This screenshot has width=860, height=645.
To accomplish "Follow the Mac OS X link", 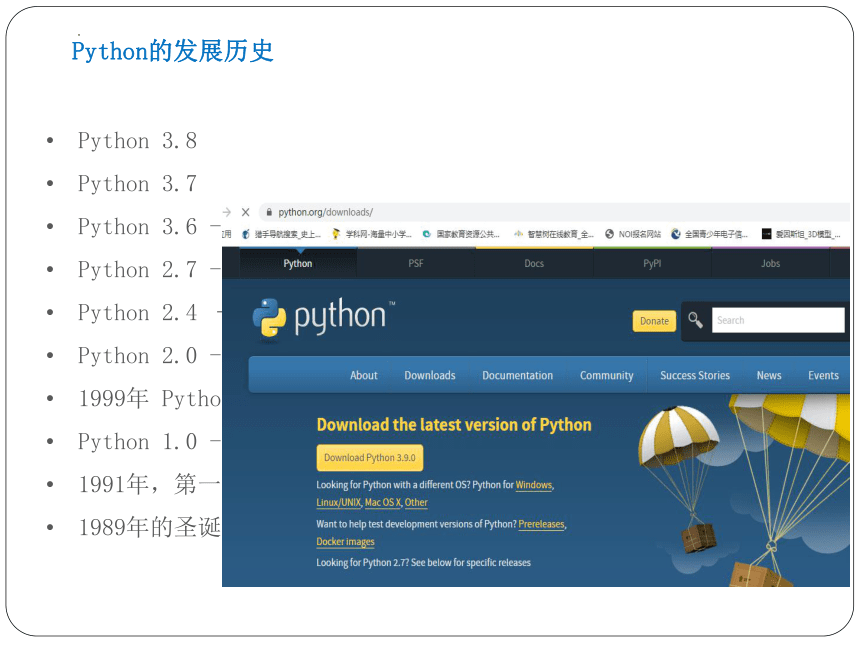I will (x=383, y=502).
